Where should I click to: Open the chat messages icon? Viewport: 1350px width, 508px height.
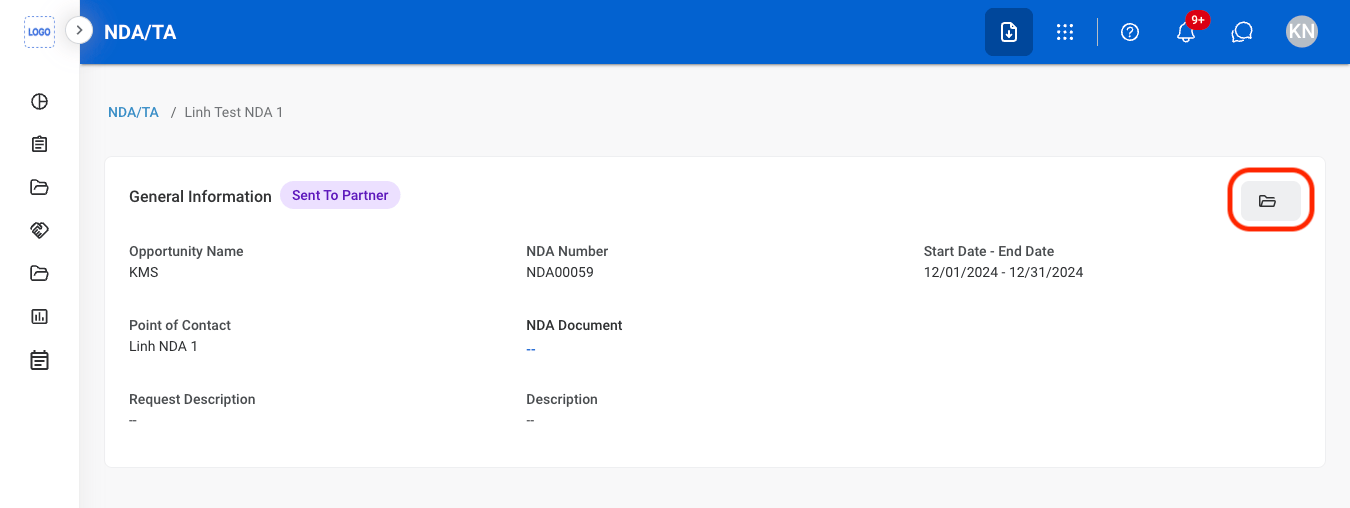point(1242,32)
